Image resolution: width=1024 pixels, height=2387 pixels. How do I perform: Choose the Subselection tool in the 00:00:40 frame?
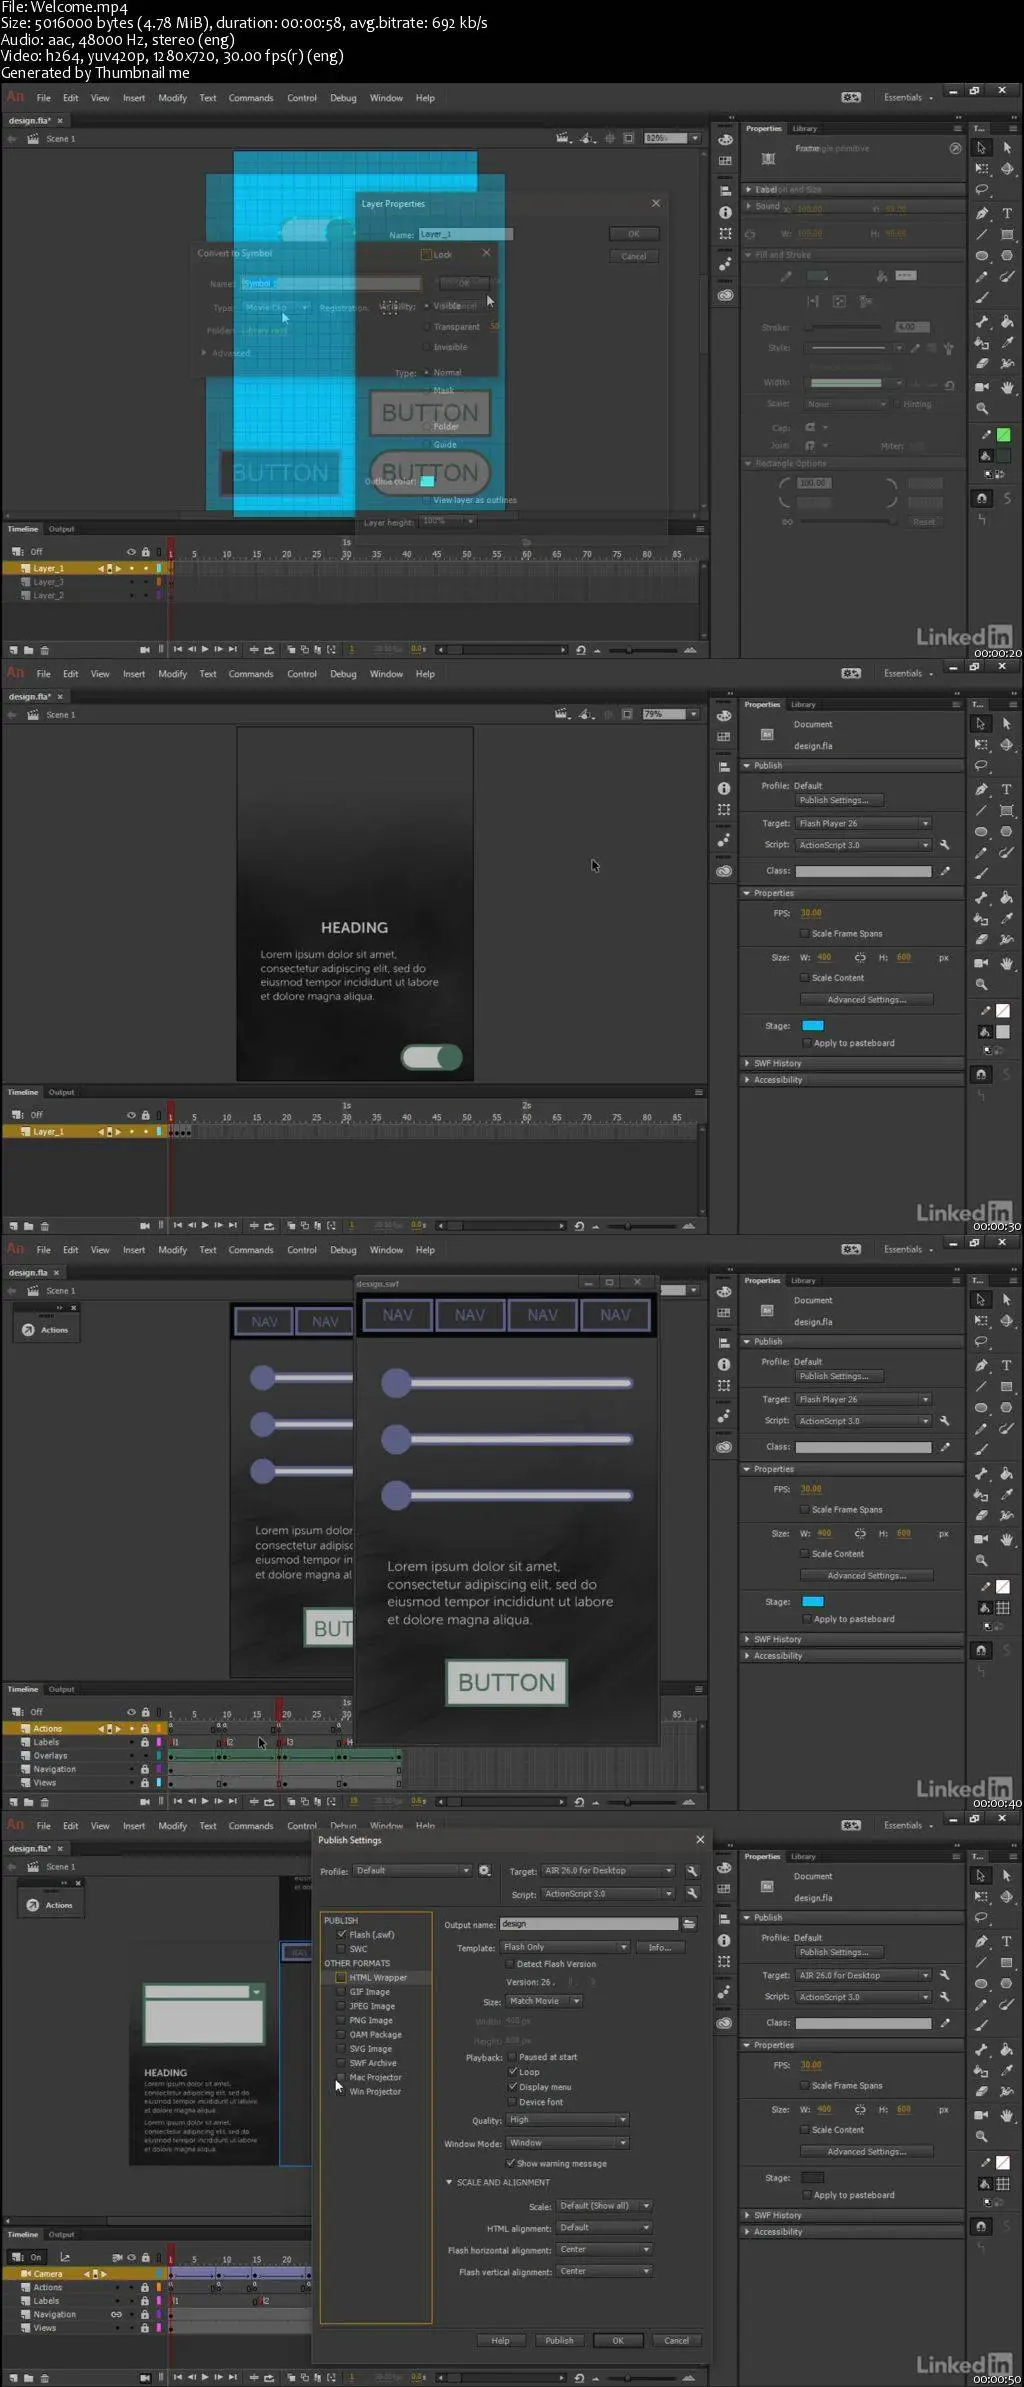pos(1006,1300)
